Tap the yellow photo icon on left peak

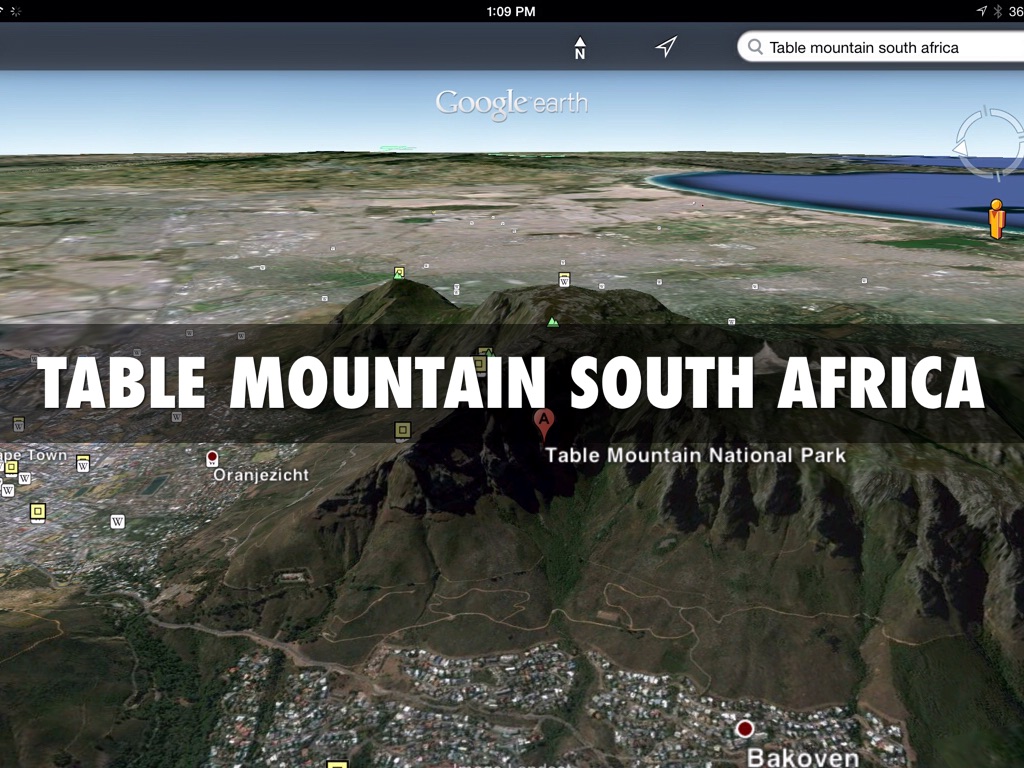(399, 272)
